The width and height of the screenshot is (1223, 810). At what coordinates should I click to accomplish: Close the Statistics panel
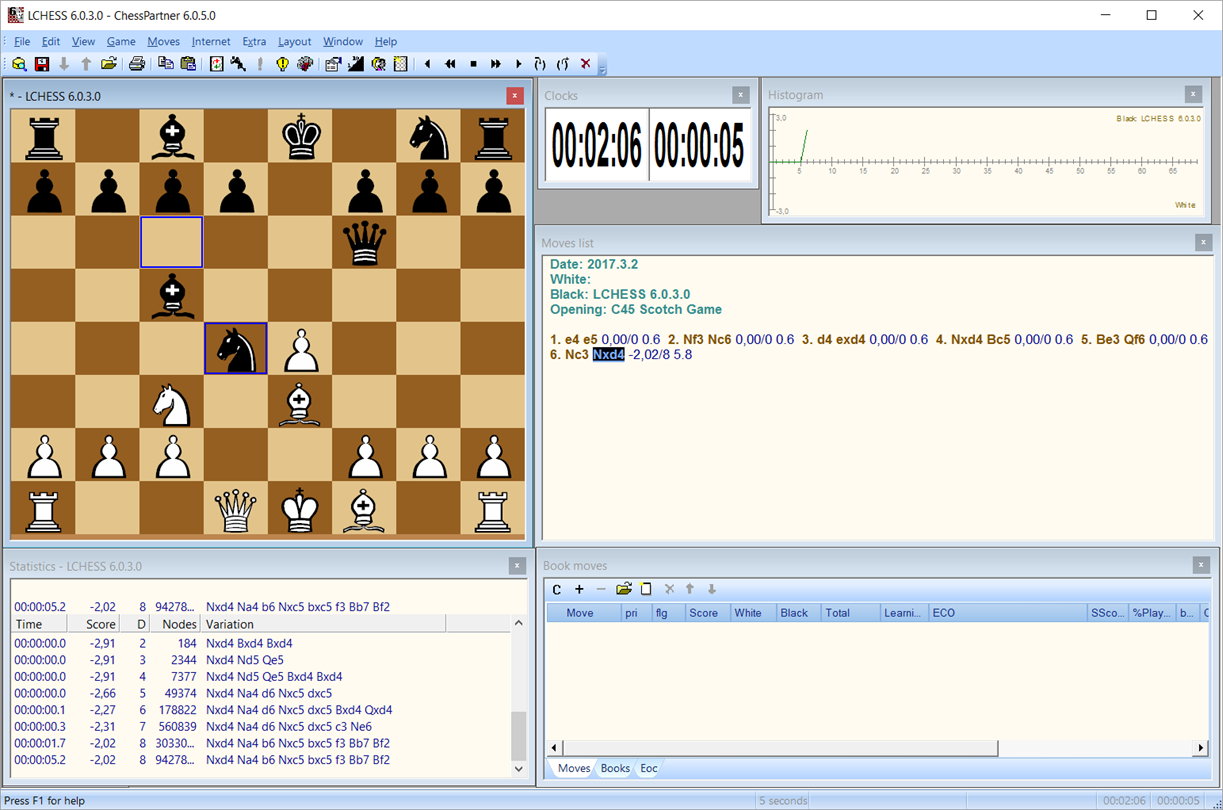[517, 566]
